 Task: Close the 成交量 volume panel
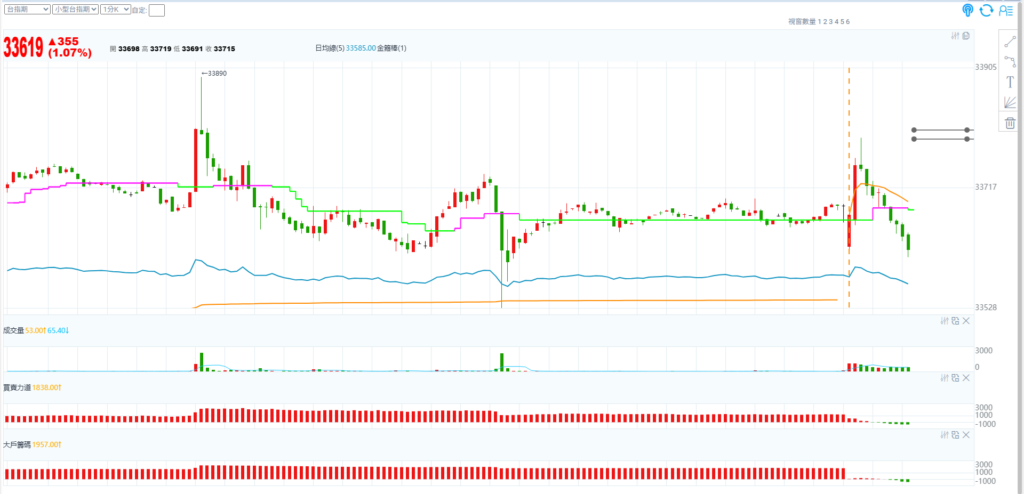pyautogui.click(x=966, y=321)
